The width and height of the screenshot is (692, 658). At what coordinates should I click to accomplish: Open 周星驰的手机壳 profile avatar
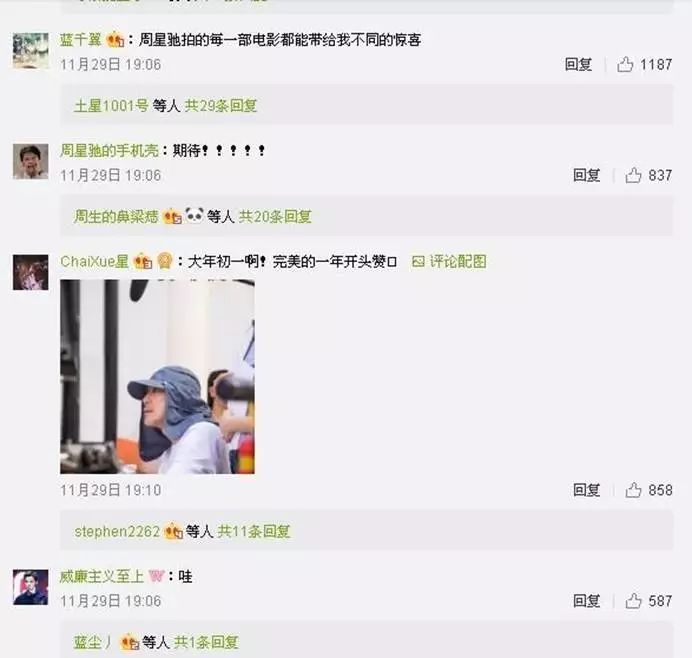point(30,161)
